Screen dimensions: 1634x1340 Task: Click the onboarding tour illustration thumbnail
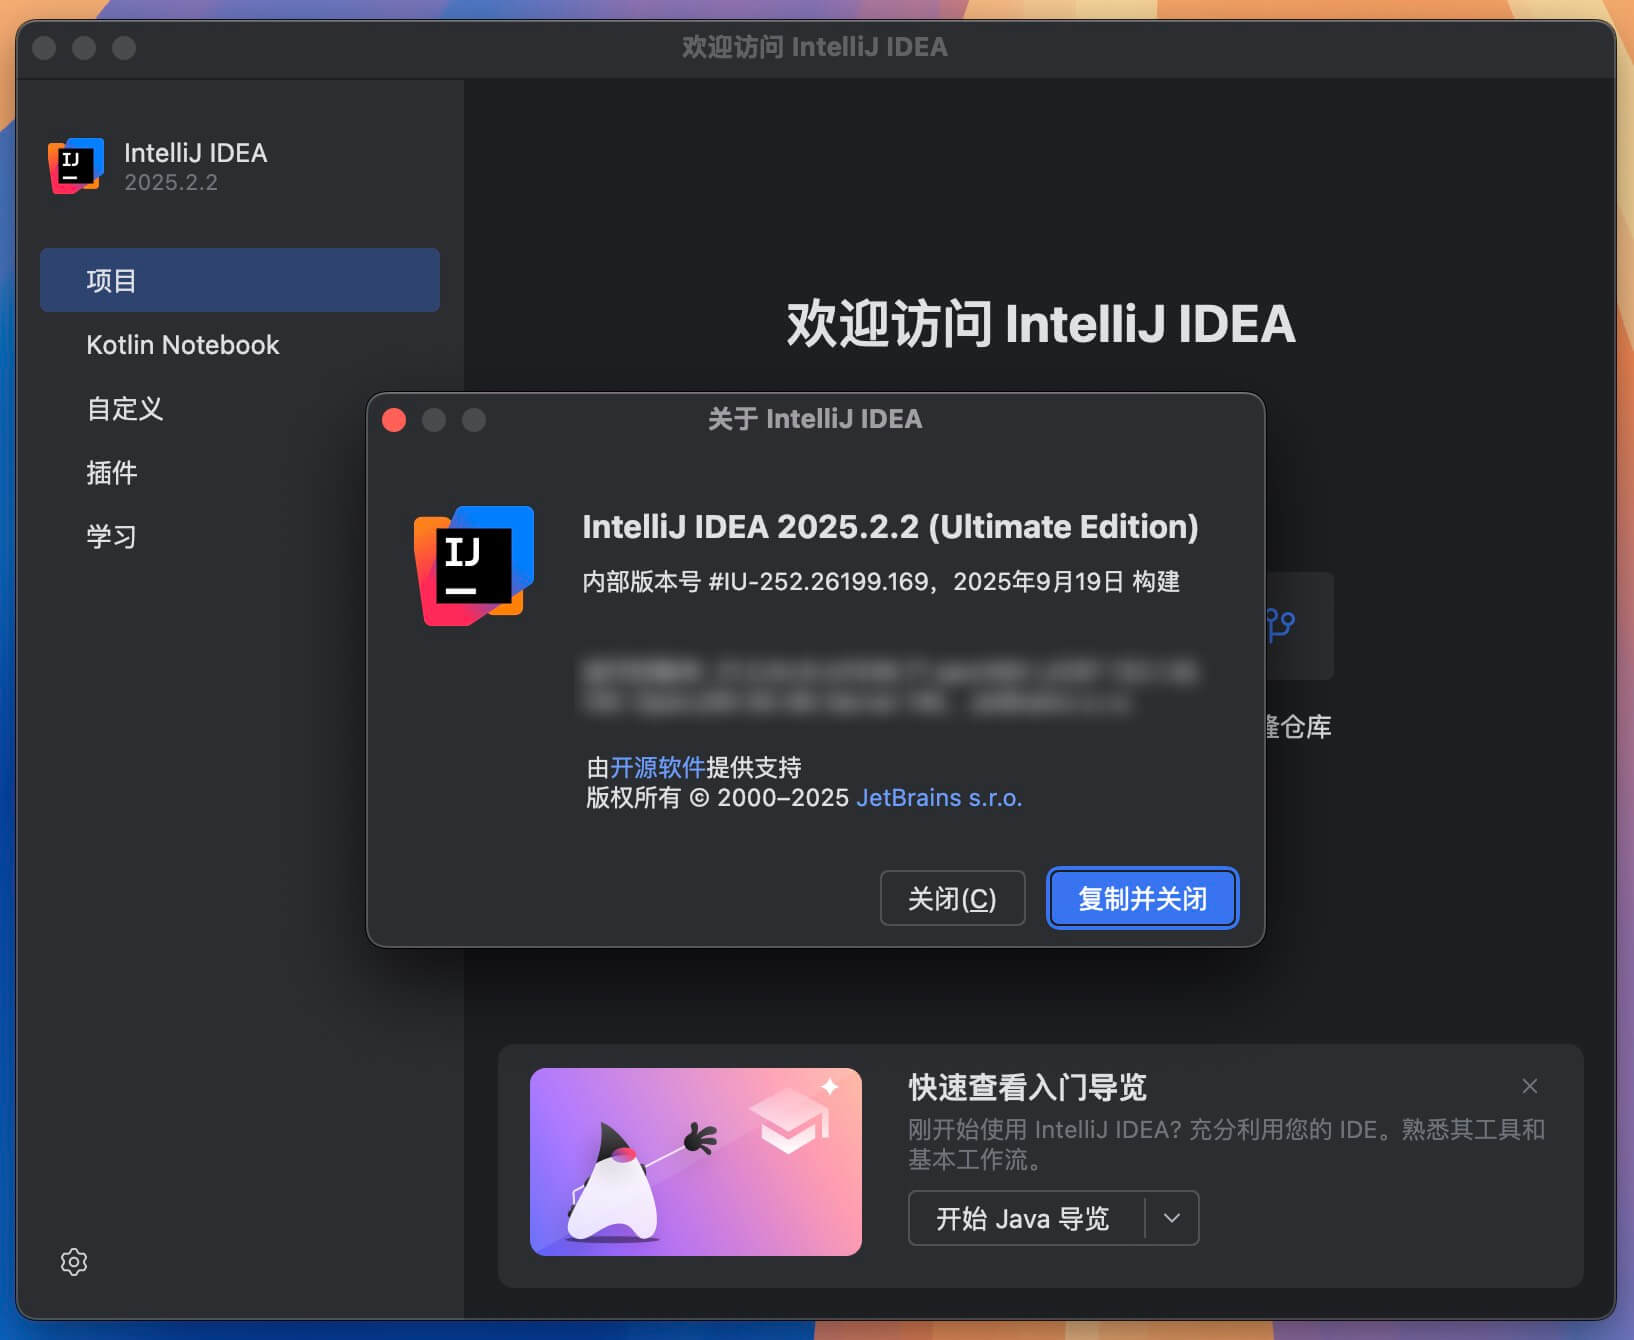coord(695,1162)
